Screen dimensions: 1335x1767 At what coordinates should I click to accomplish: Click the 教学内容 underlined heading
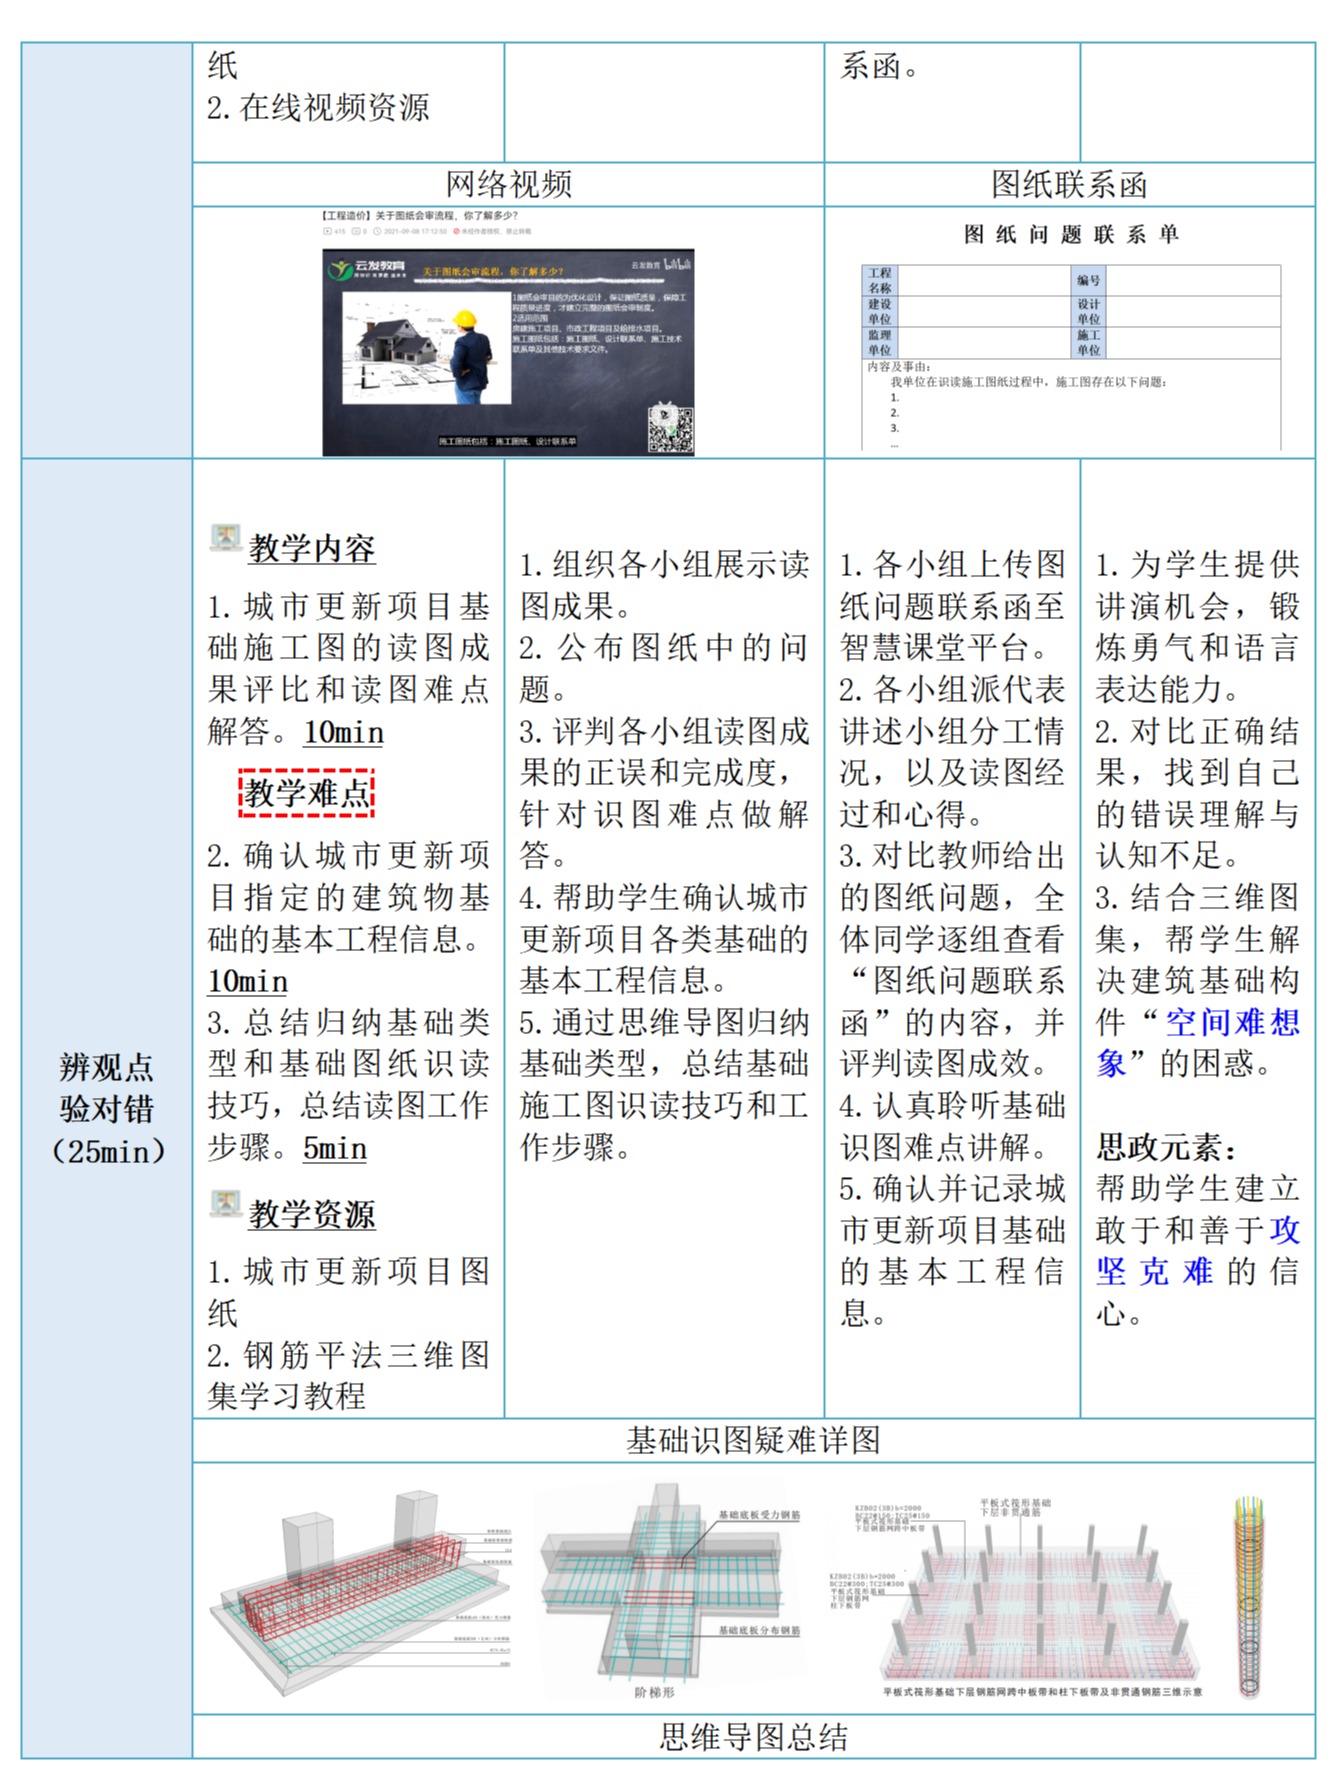pos(312,548)
